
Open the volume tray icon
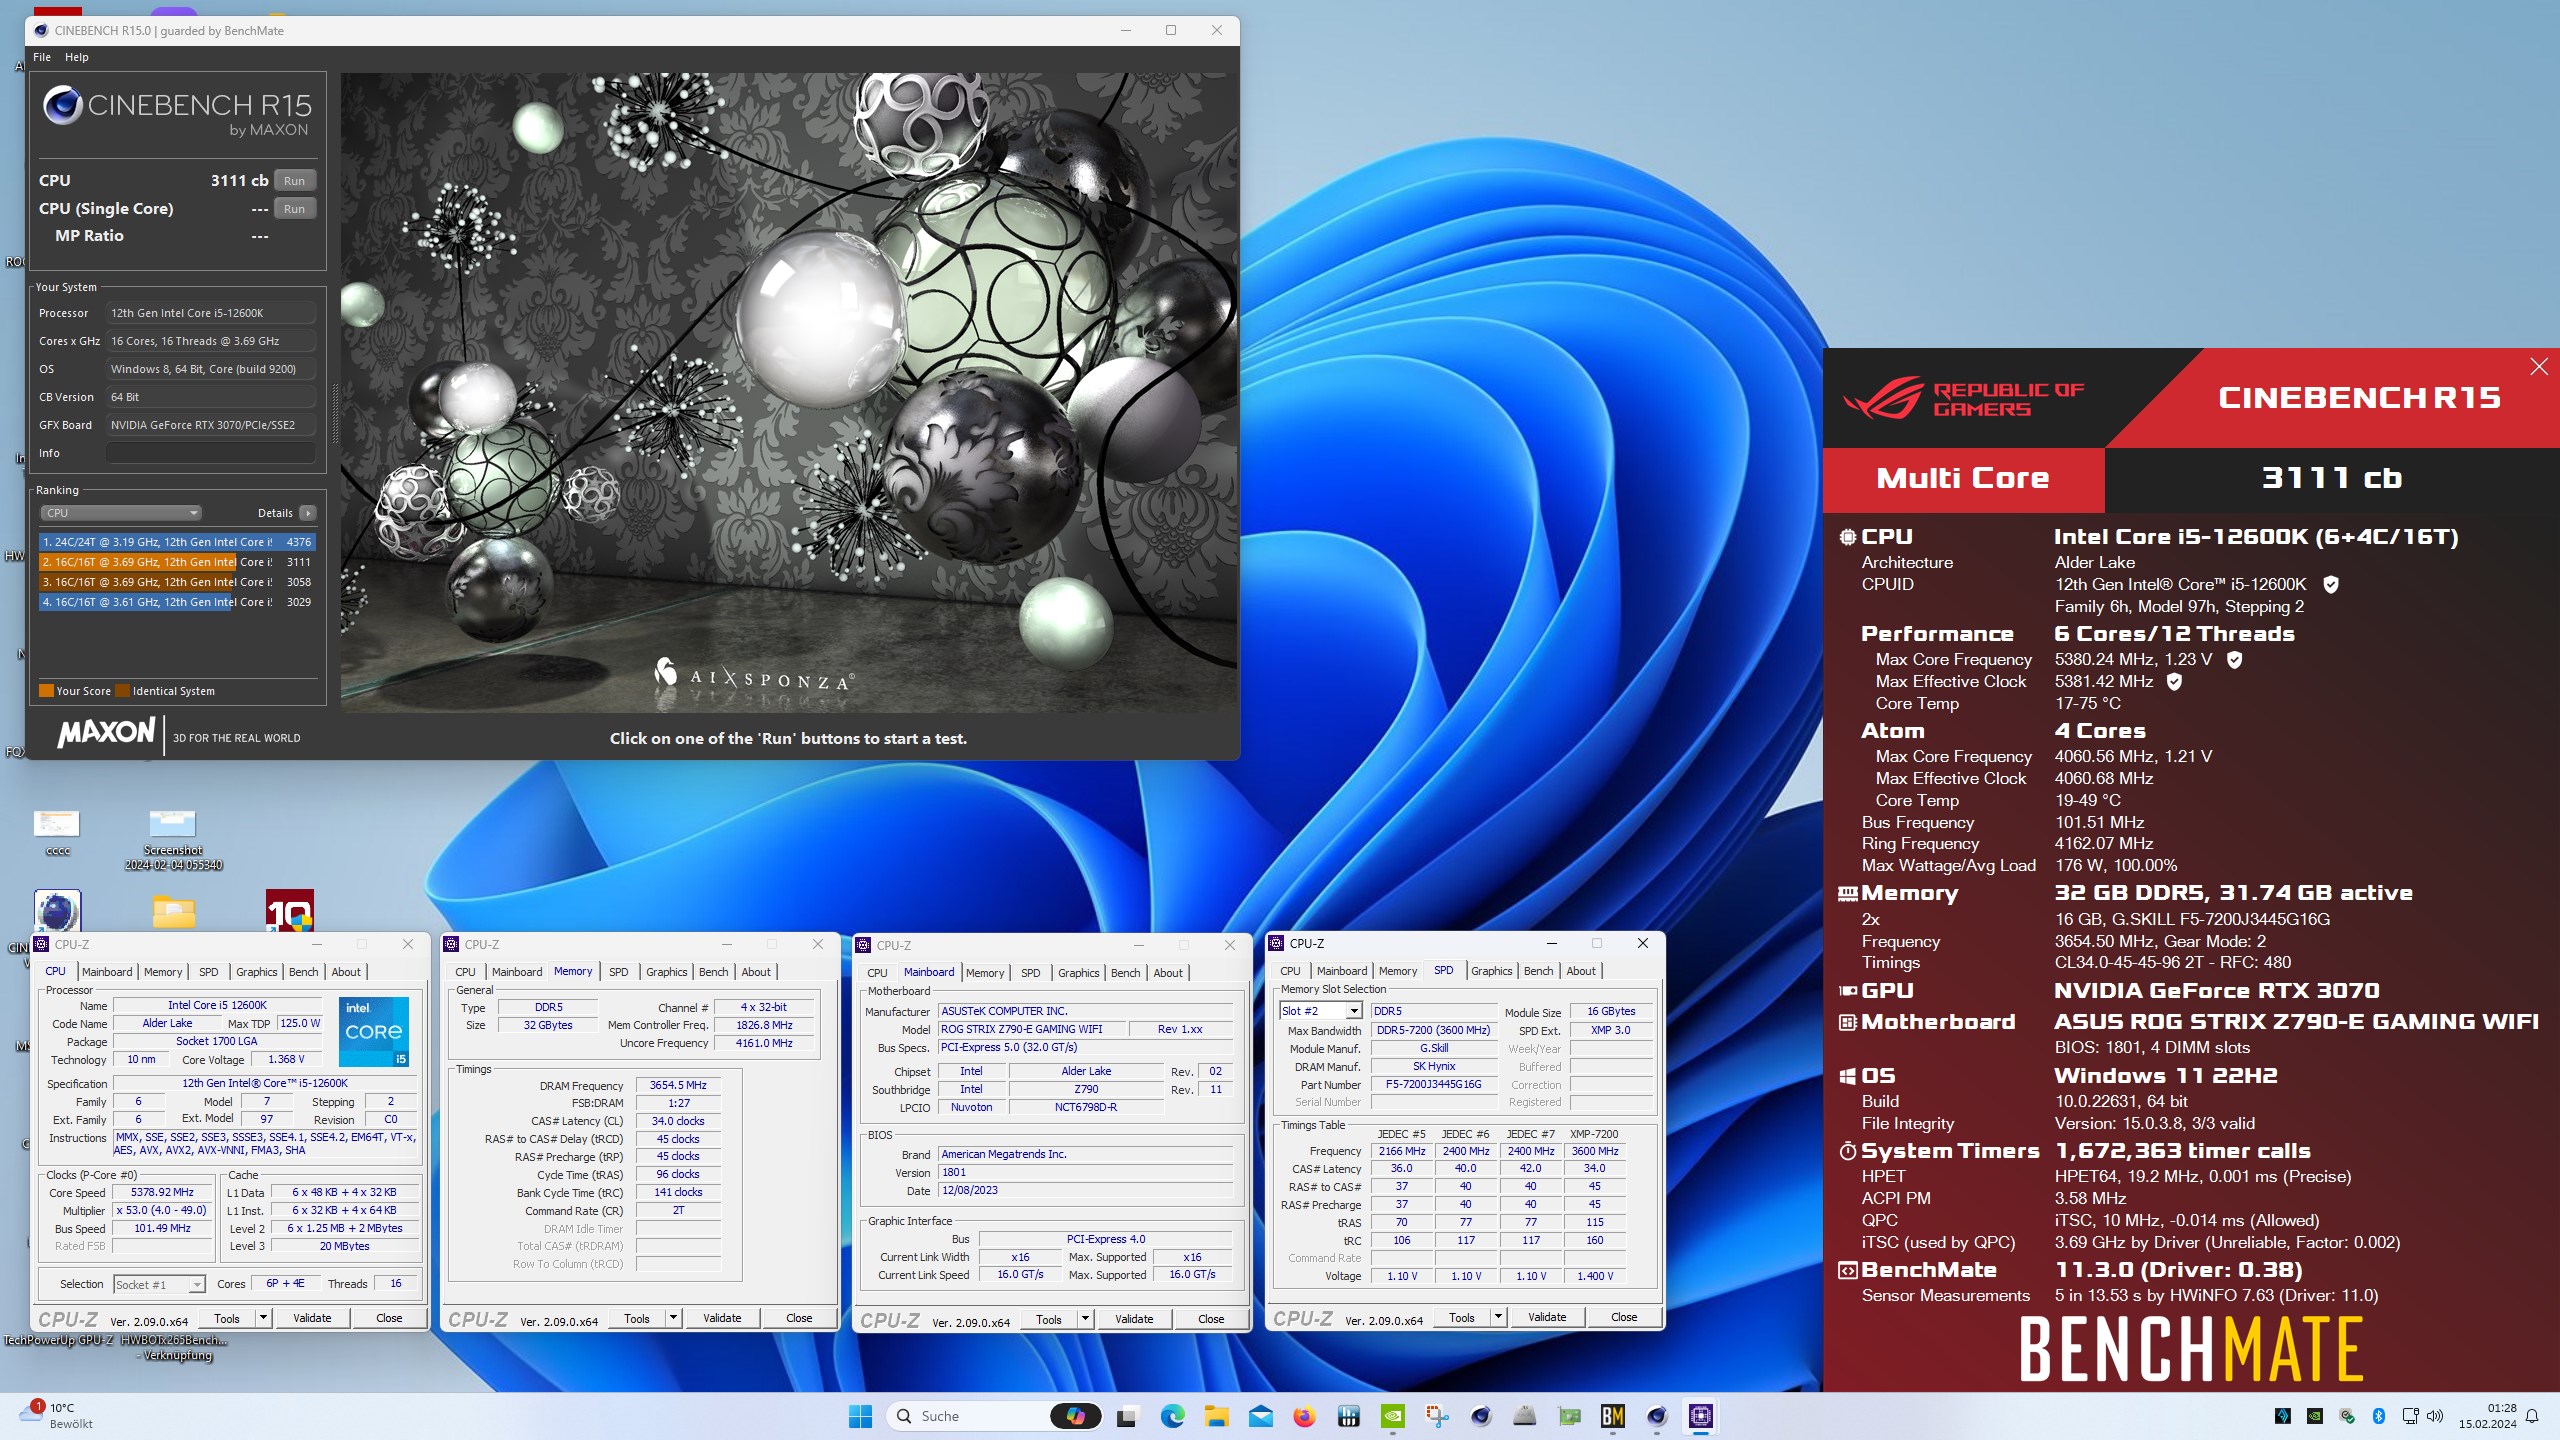[2435, 1416]
